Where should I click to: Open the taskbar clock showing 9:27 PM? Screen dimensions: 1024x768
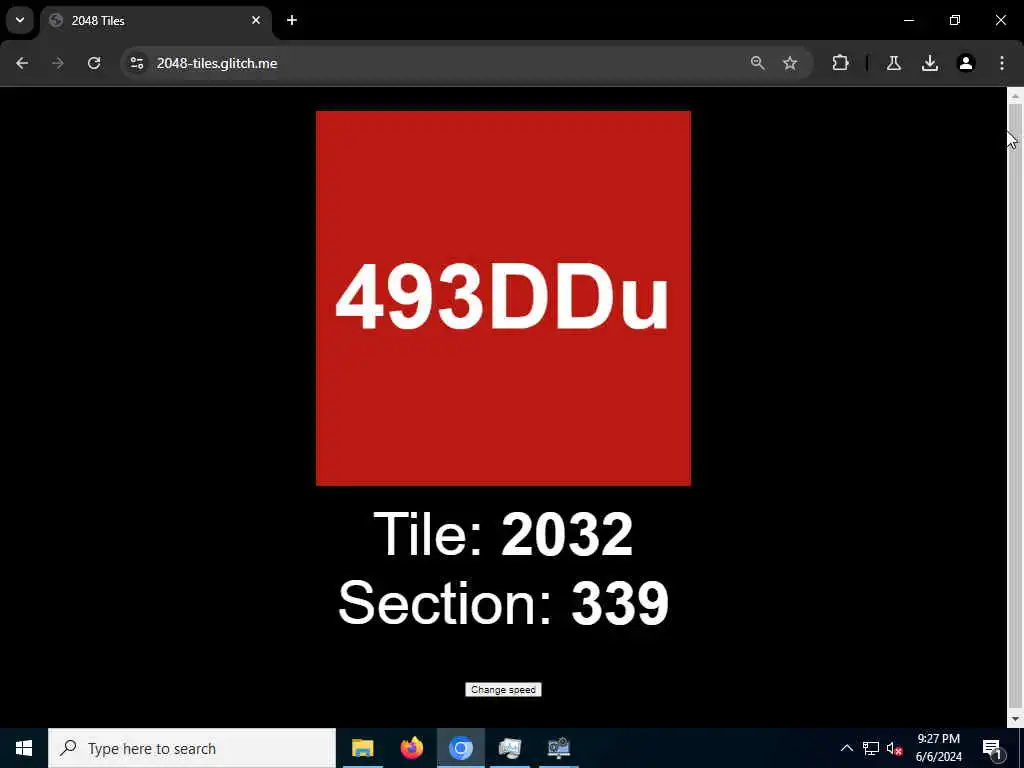(x=938, y=748)
